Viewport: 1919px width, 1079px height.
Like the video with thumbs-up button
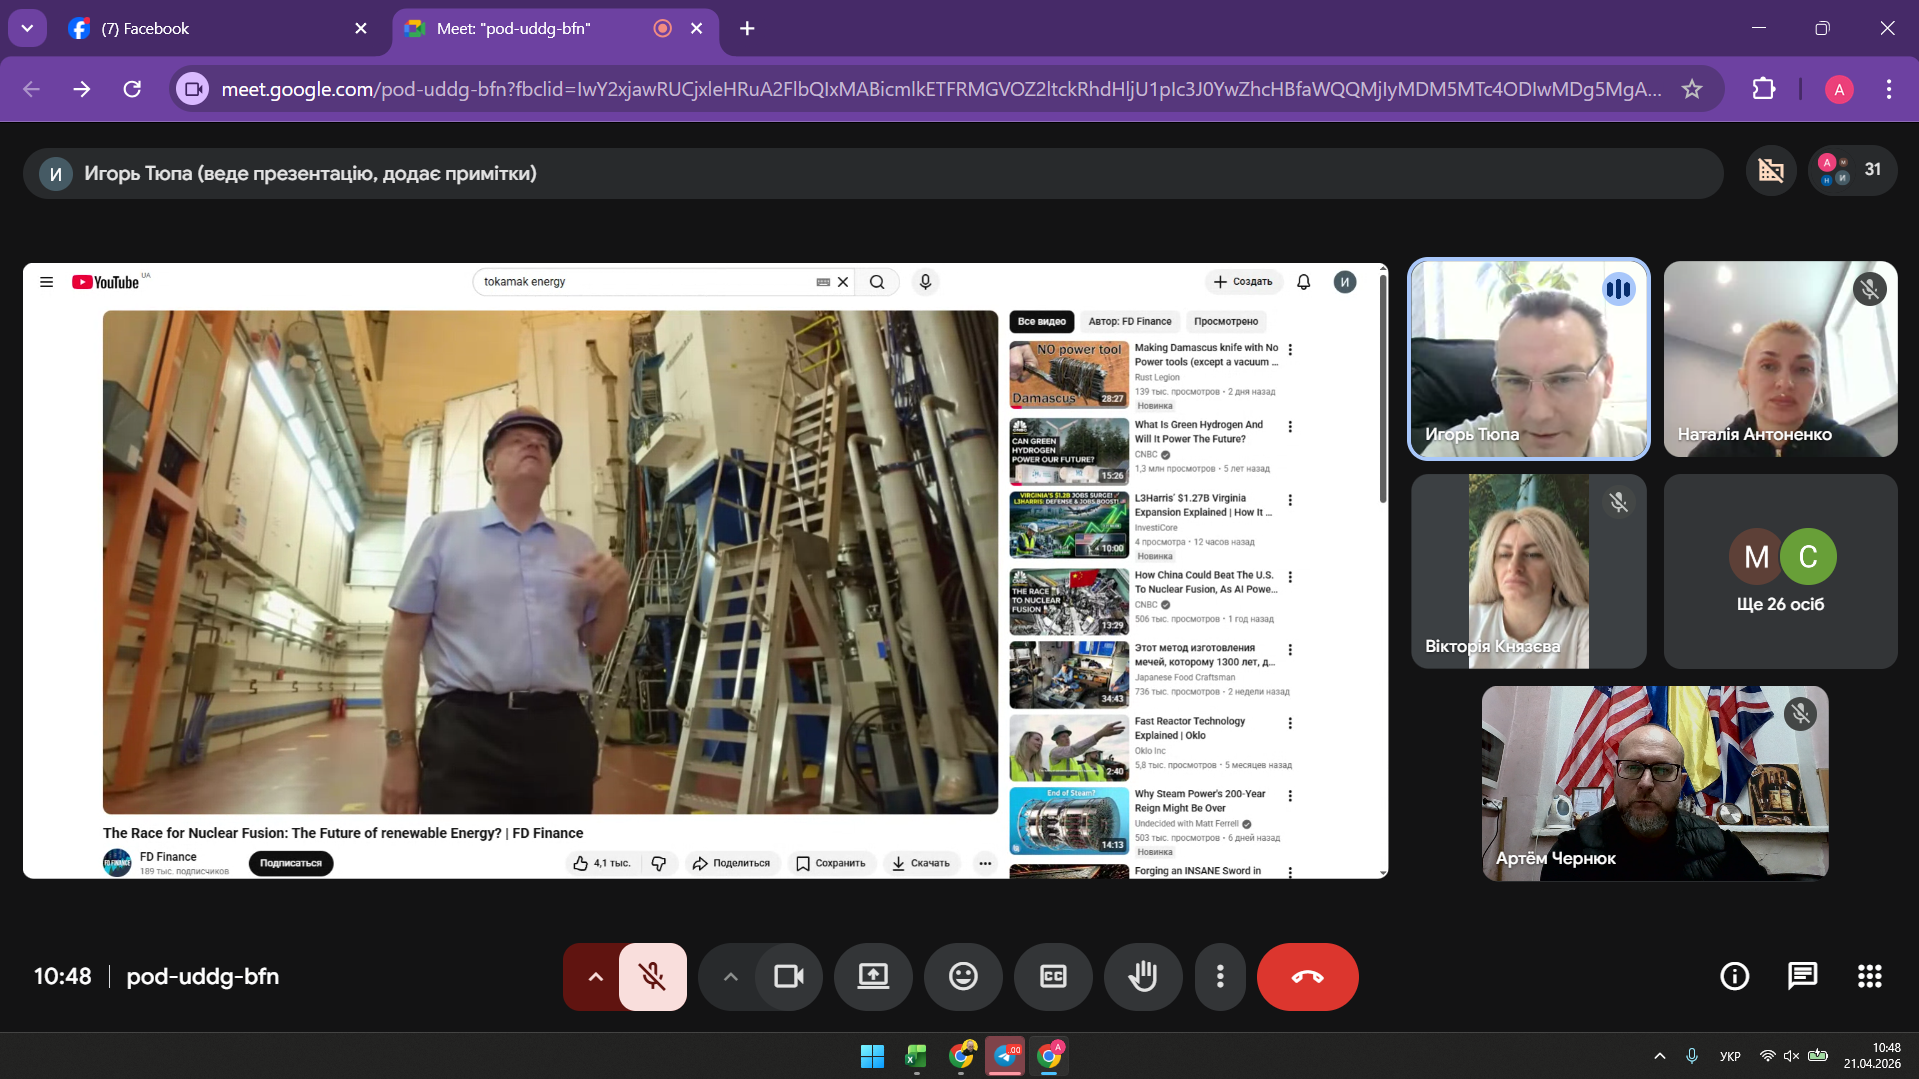click(x=602, y=863)
